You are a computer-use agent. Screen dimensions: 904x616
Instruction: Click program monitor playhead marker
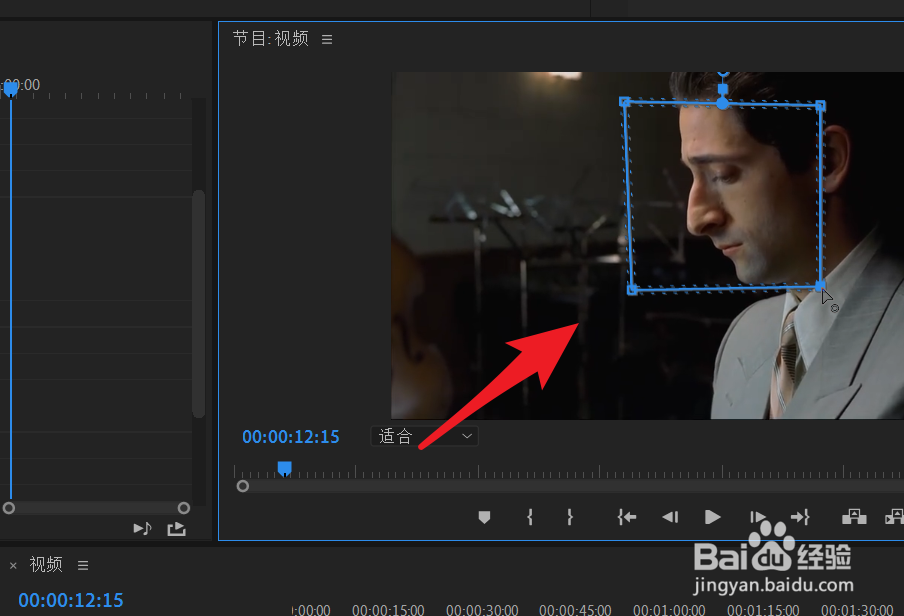[285, 468]
